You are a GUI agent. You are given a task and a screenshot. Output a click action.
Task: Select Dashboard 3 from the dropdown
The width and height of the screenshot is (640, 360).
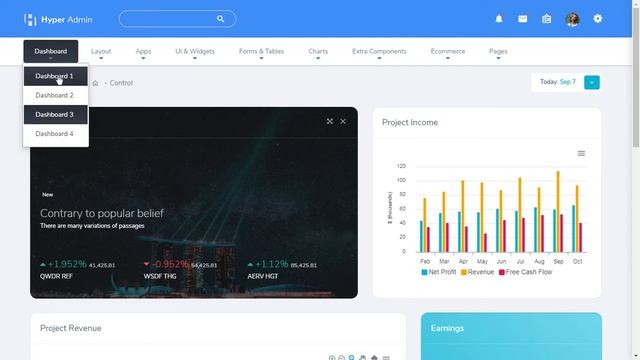(x=56, y=114)
